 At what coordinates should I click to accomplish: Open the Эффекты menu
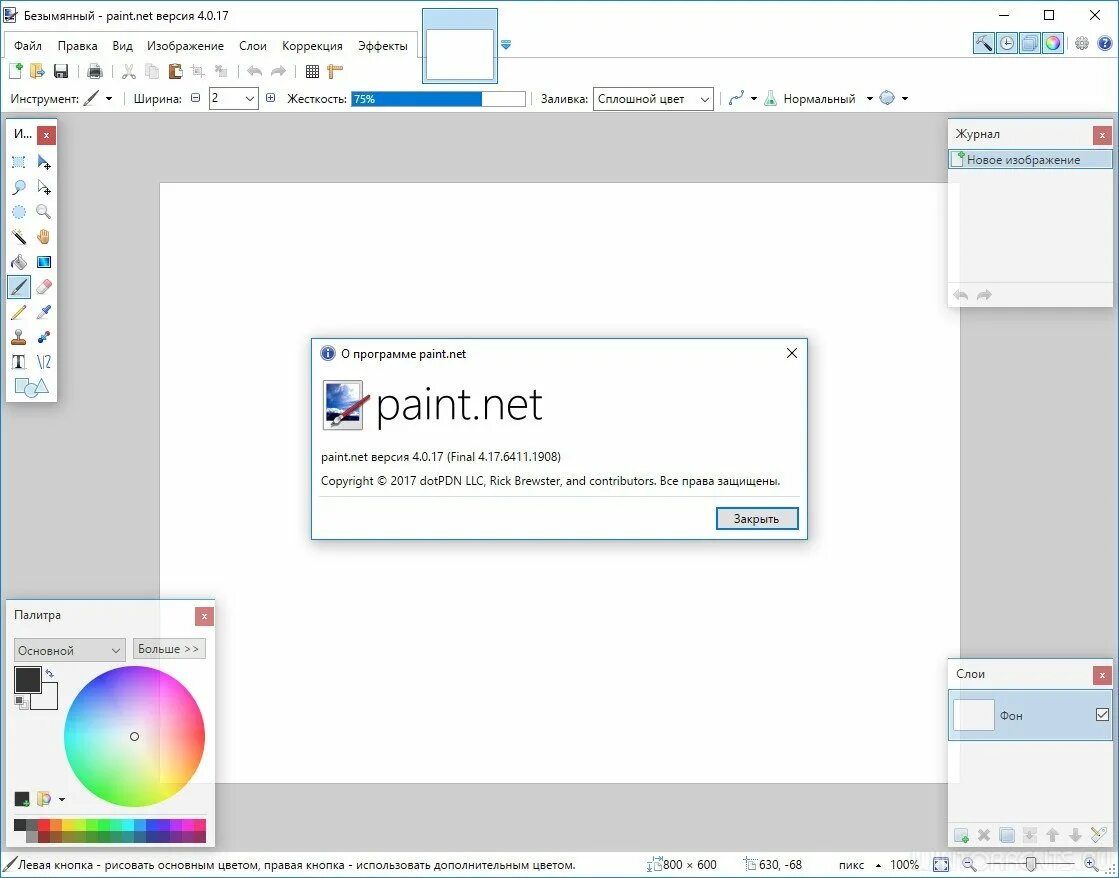point(383,46)
